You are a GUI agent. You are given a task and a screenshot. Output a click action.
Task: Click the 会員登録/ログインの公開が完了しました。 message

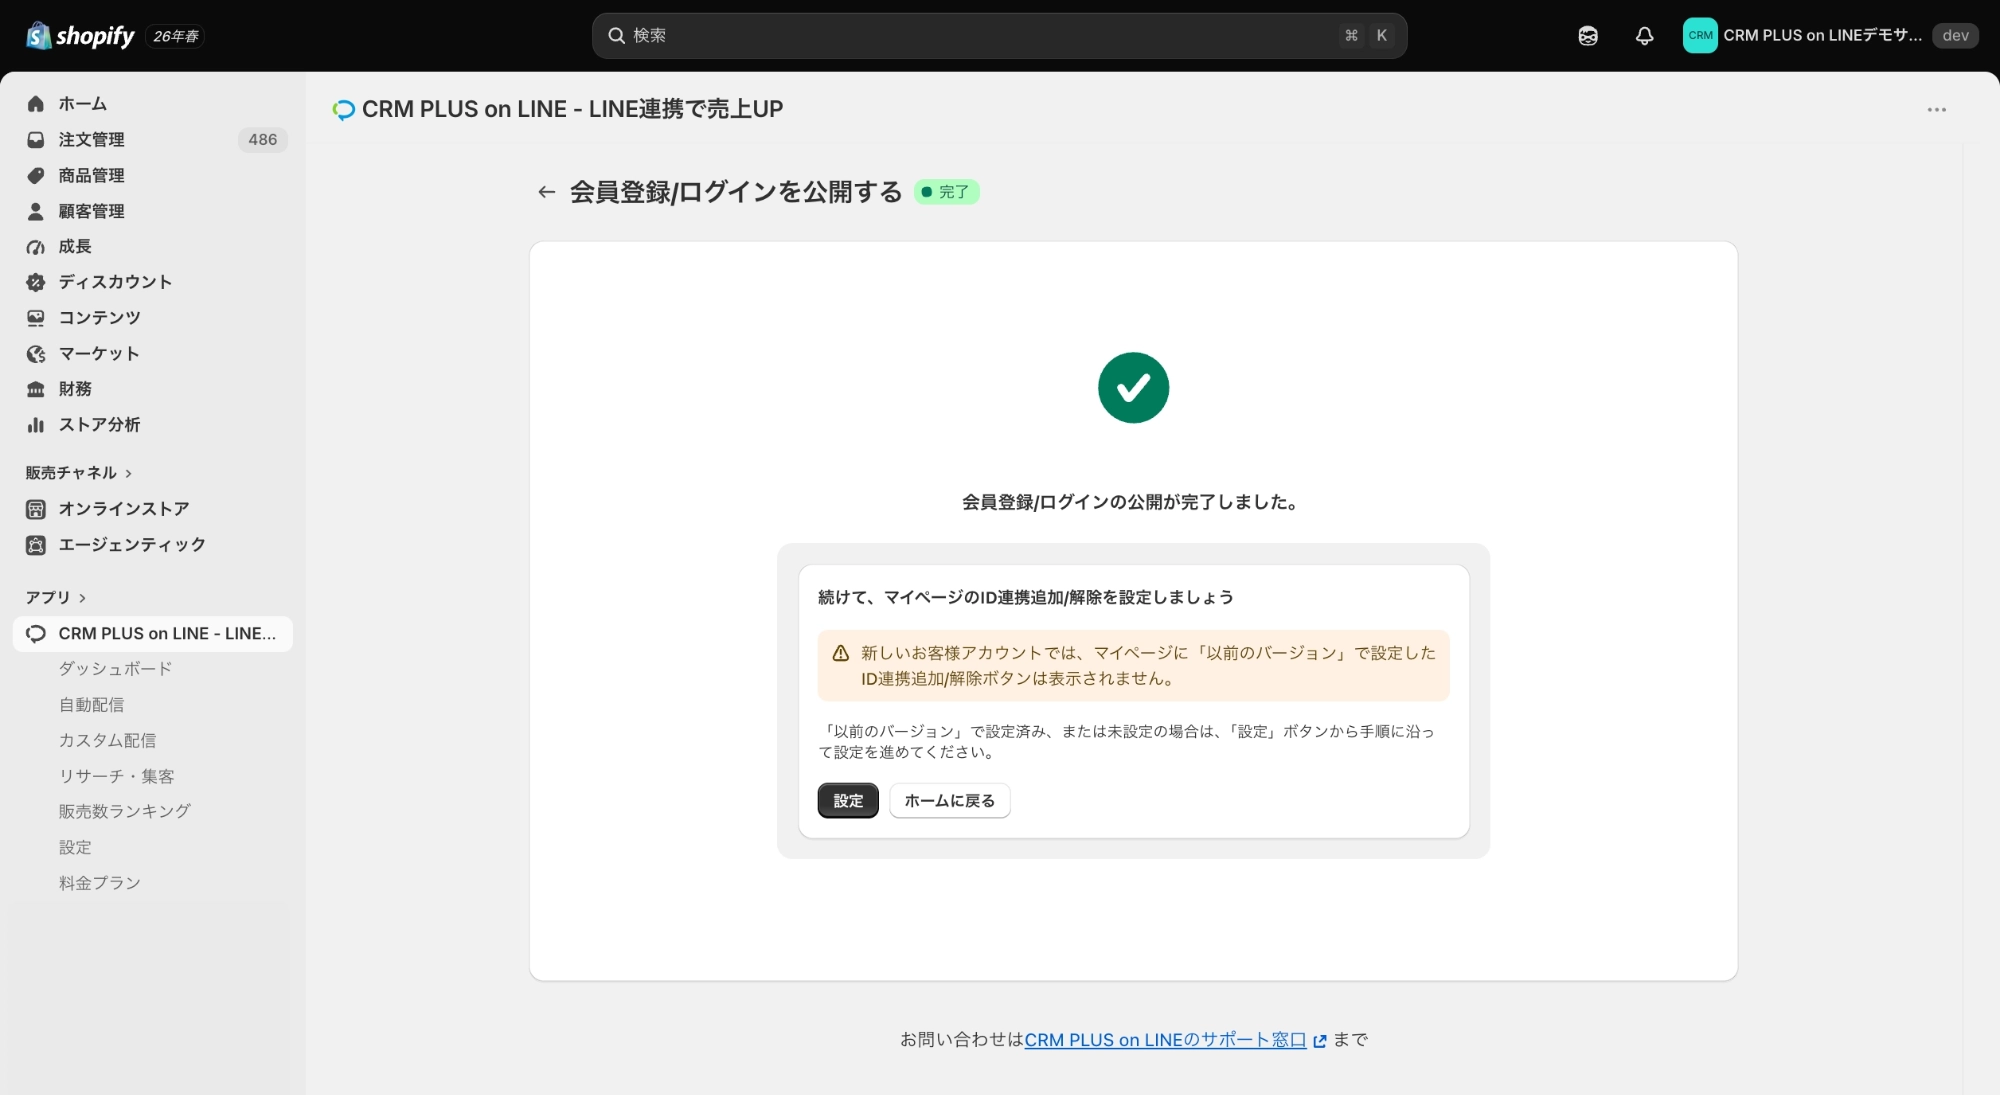coord(1133,503)
